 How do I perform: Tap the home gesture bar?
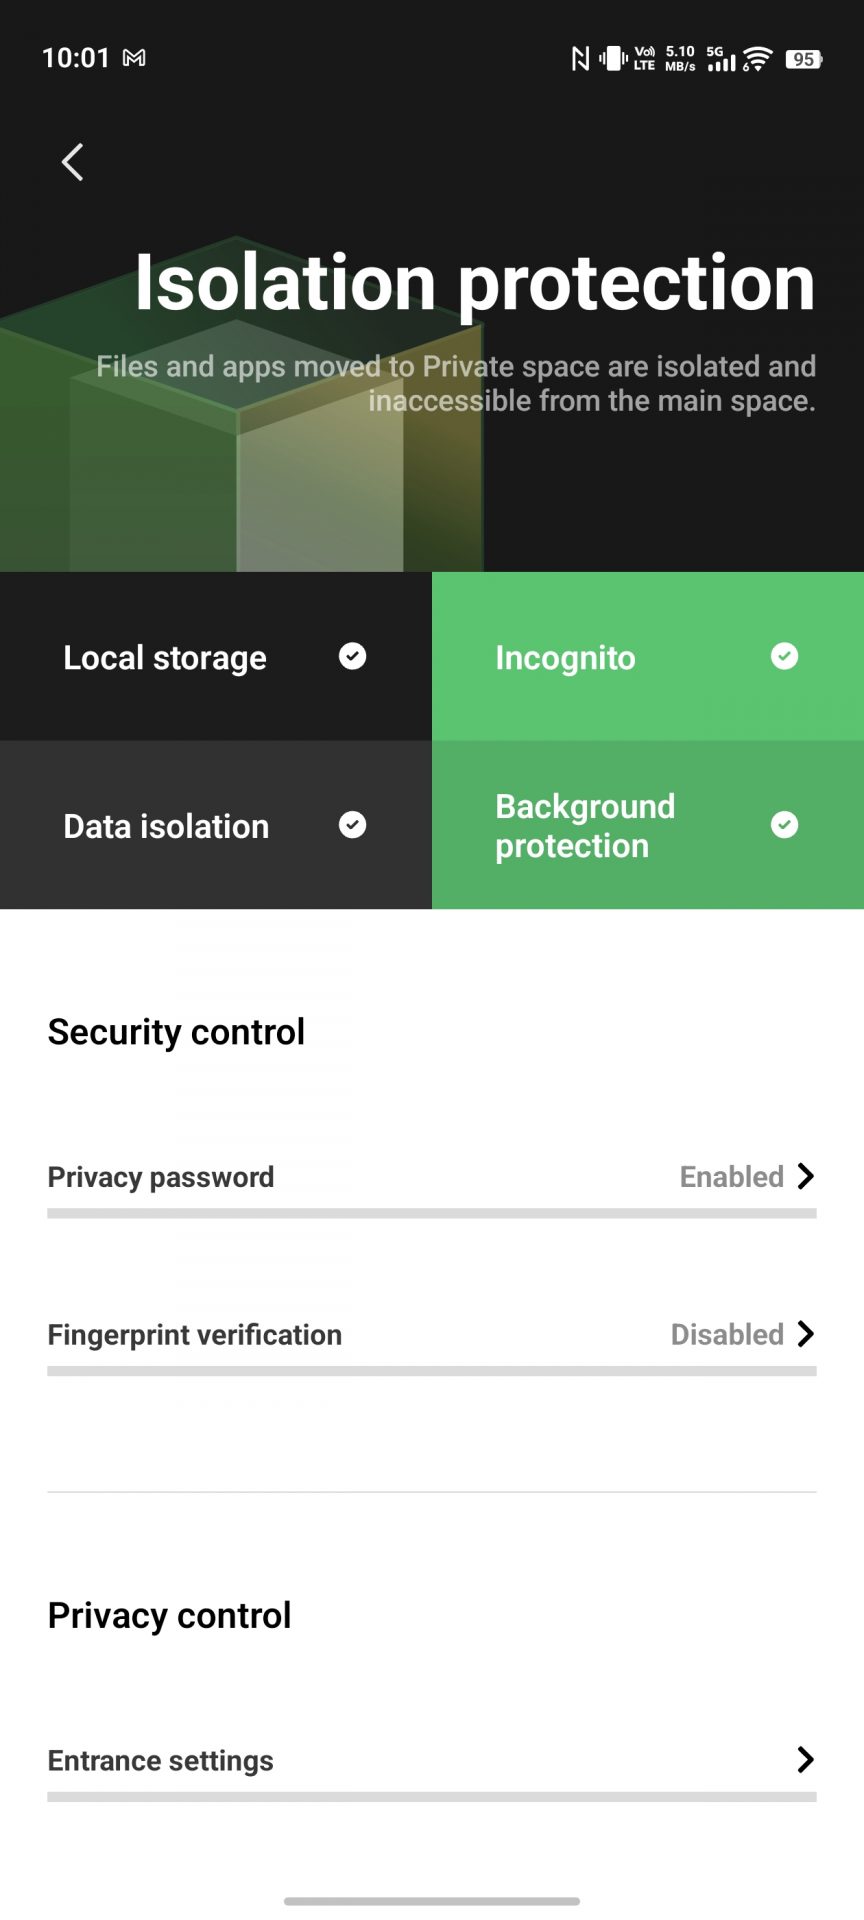coord(432,1901)
